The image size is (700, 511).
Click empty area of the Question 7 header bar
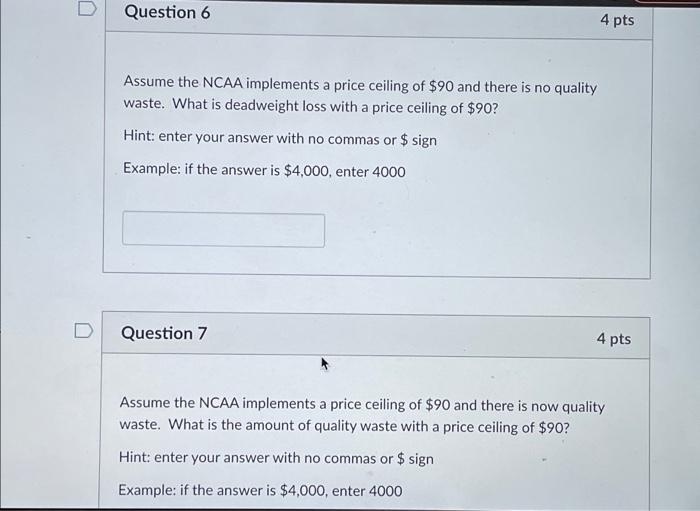[402, 336]
